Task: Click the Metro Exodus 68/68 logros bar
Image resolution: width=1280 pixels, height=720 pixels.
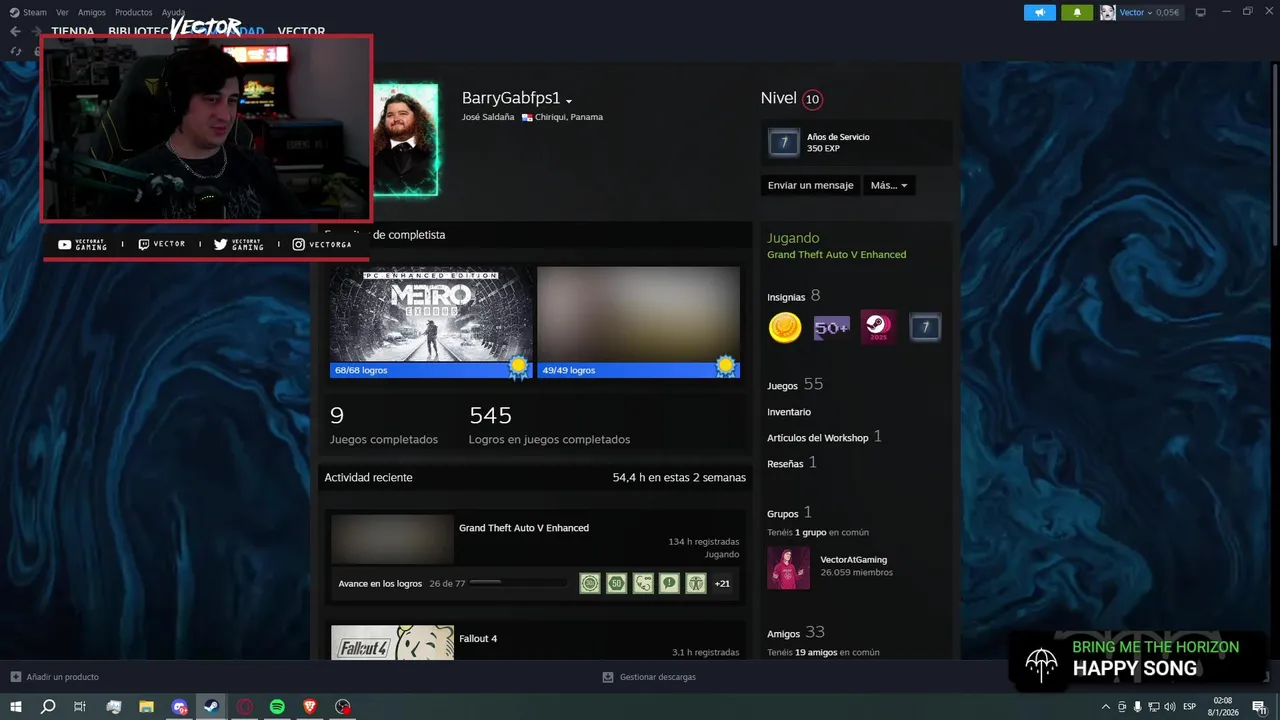Action: pos(431,370)
